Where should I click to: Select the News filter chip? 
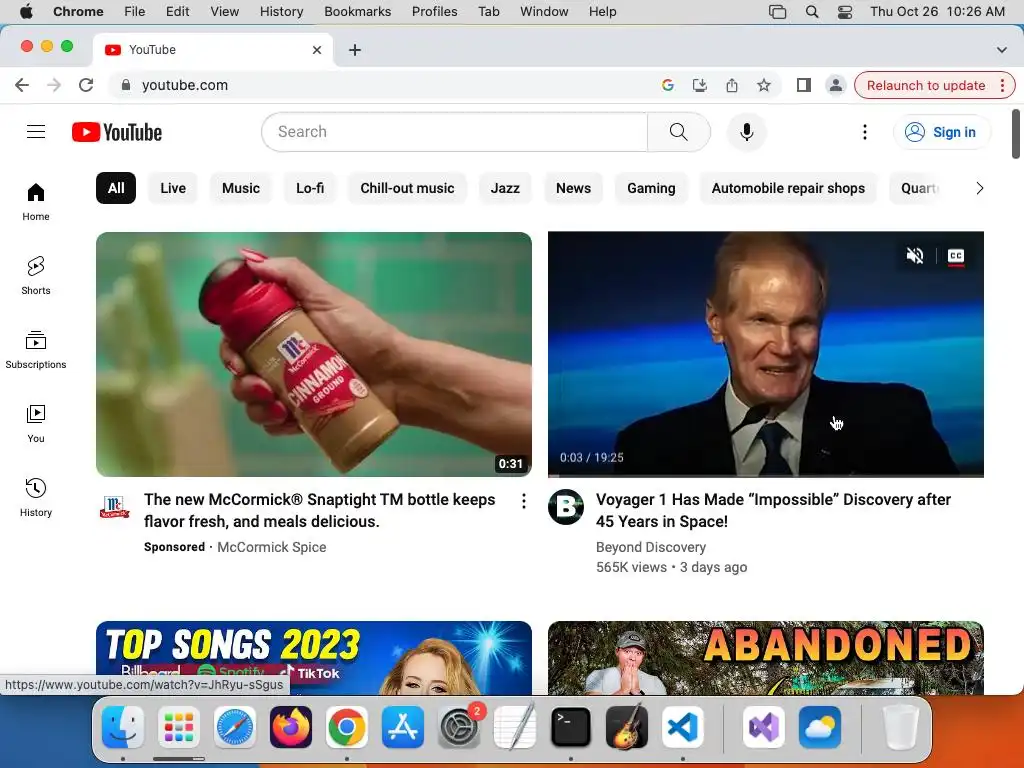click(x=573, y=188)
